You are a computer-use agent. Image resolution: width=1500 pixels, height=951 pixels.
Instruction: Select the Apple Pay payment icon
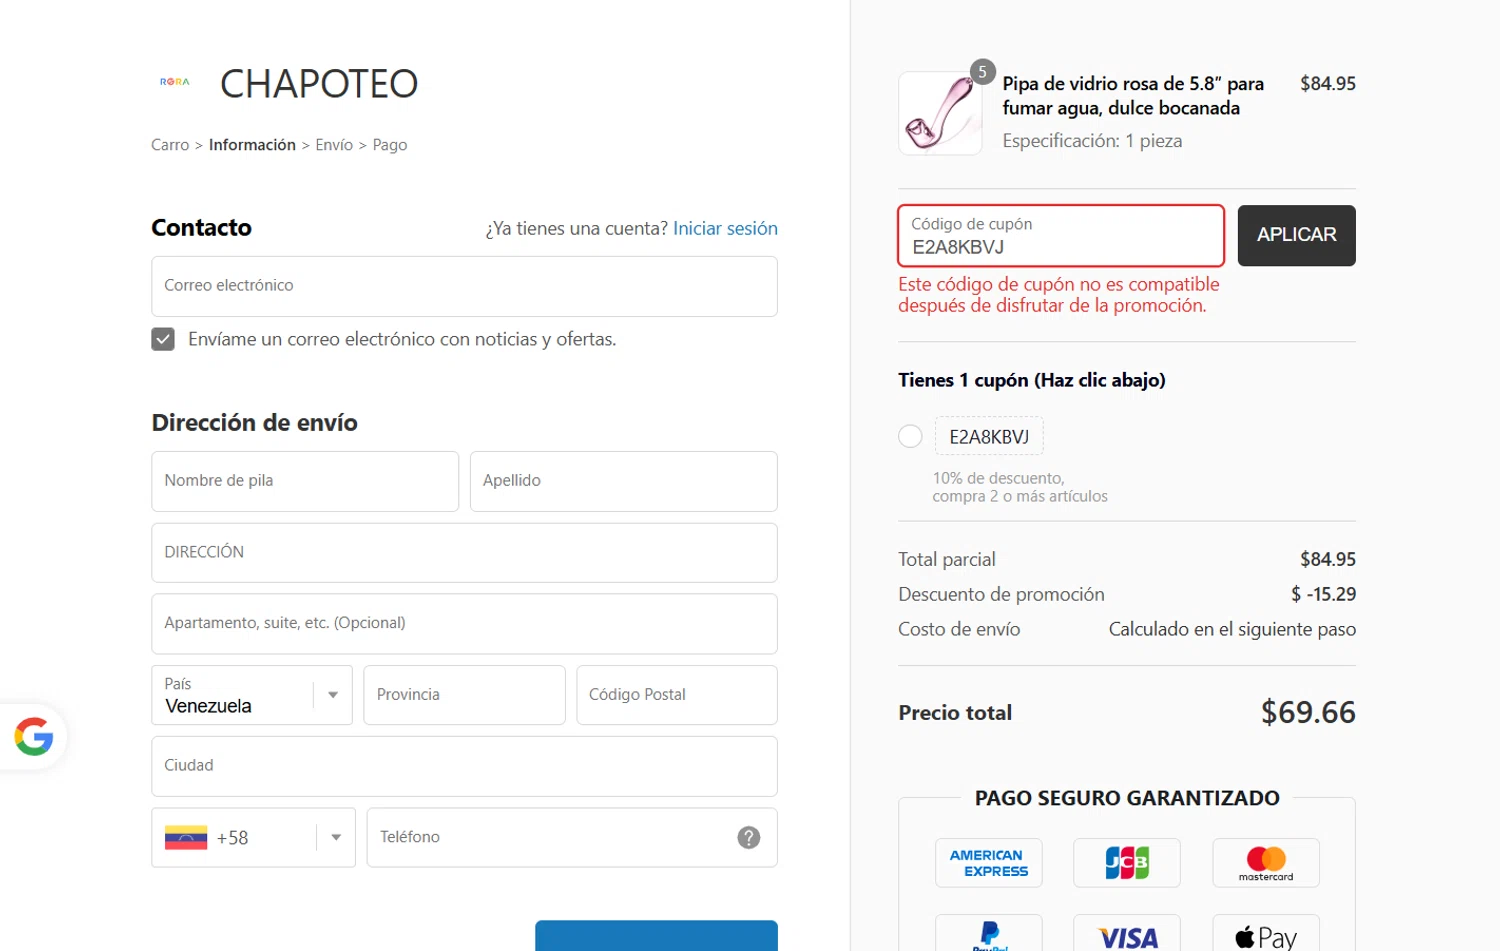click(1266, 933)
